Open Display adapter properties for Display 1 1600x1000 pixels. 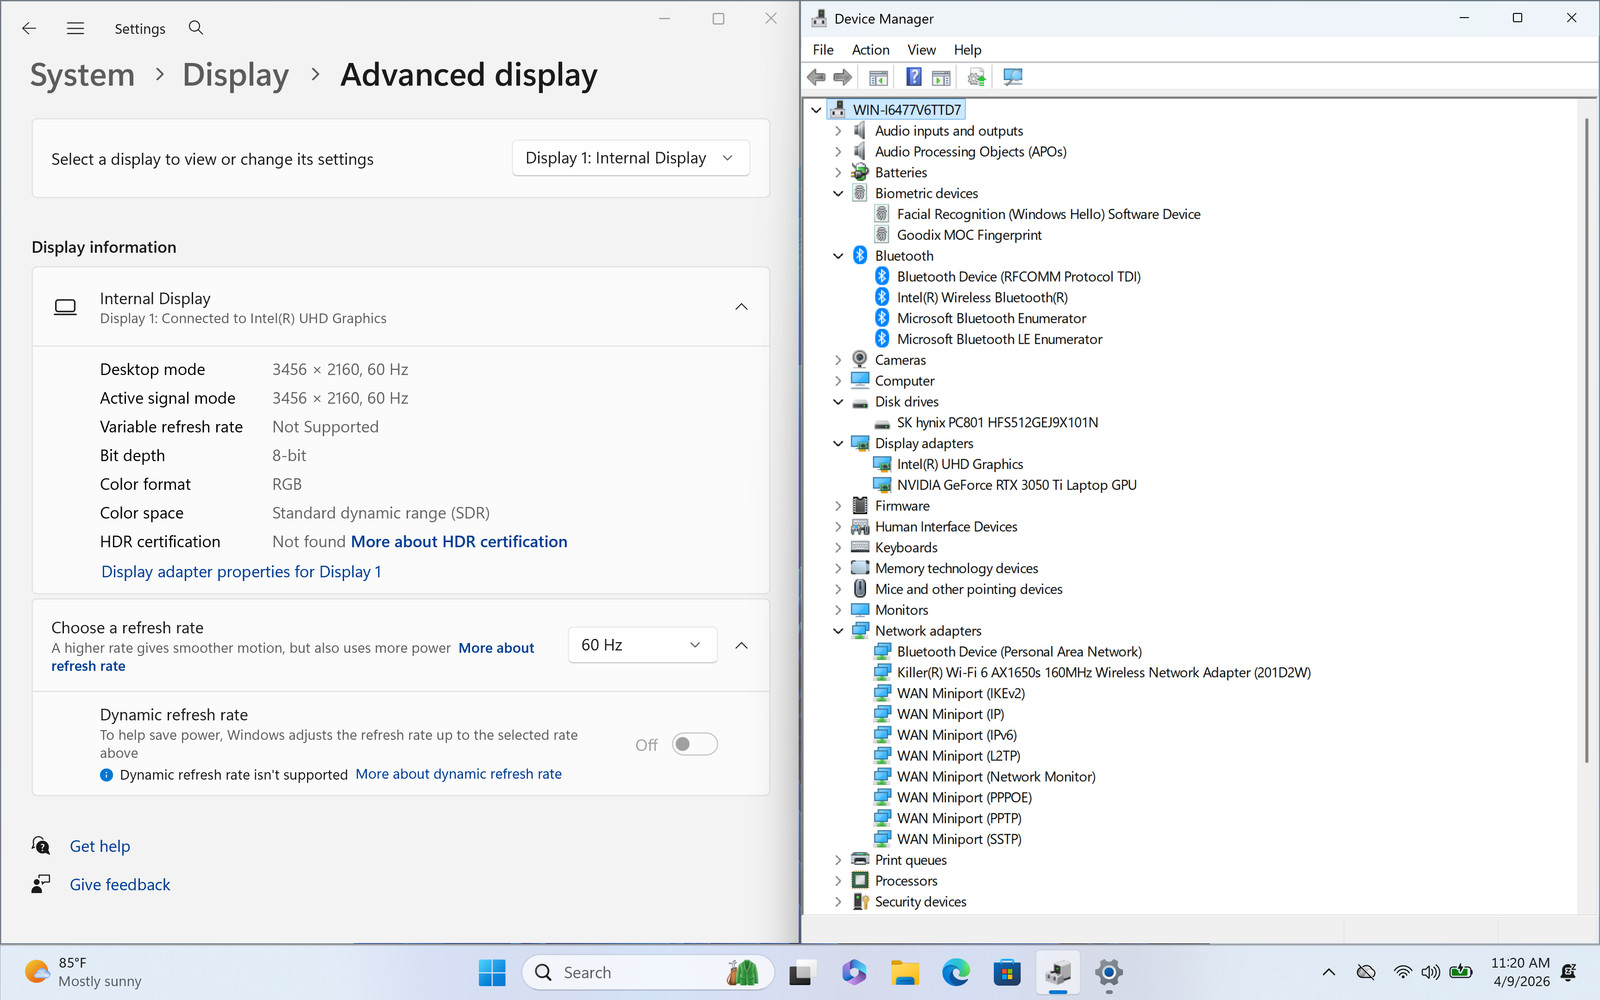(241, 572)
